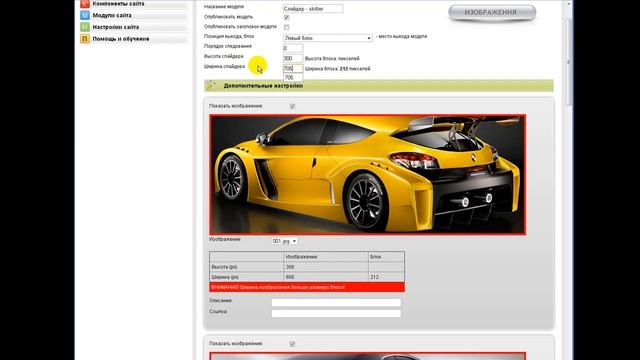Click the Описание text field

coord(336,302)
